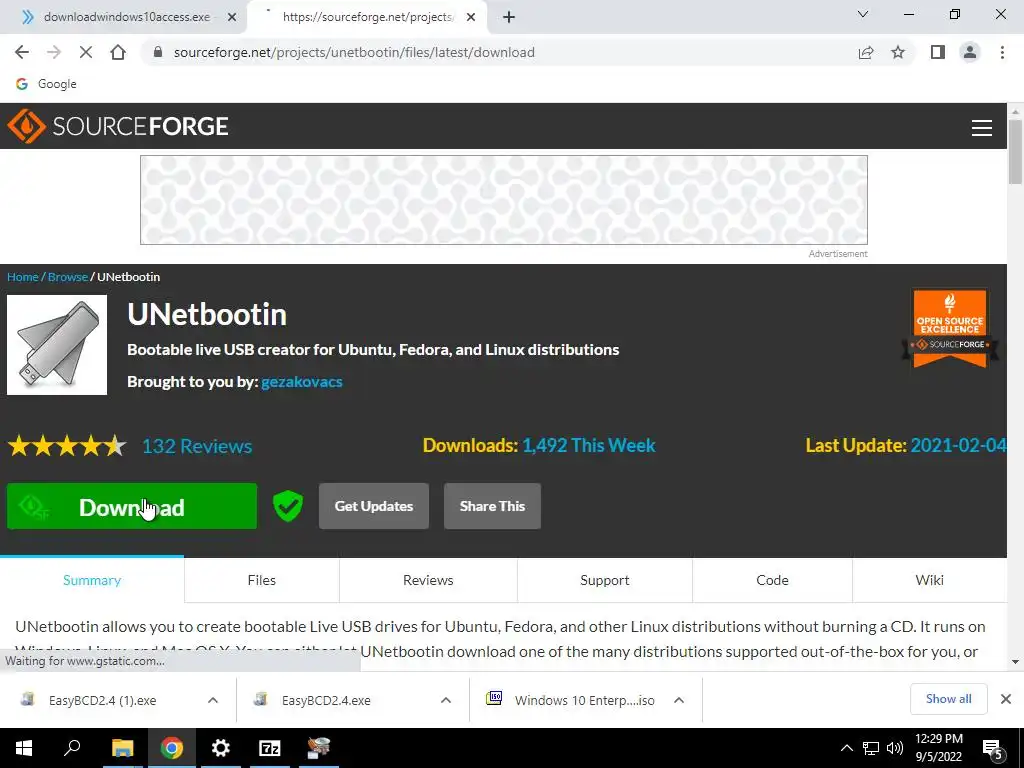Click the green Download button

tap(132, 506)
